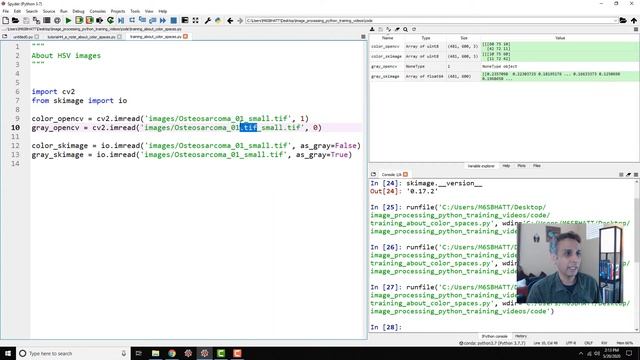Click color_opencv variable row

click(x=504, y=47)
